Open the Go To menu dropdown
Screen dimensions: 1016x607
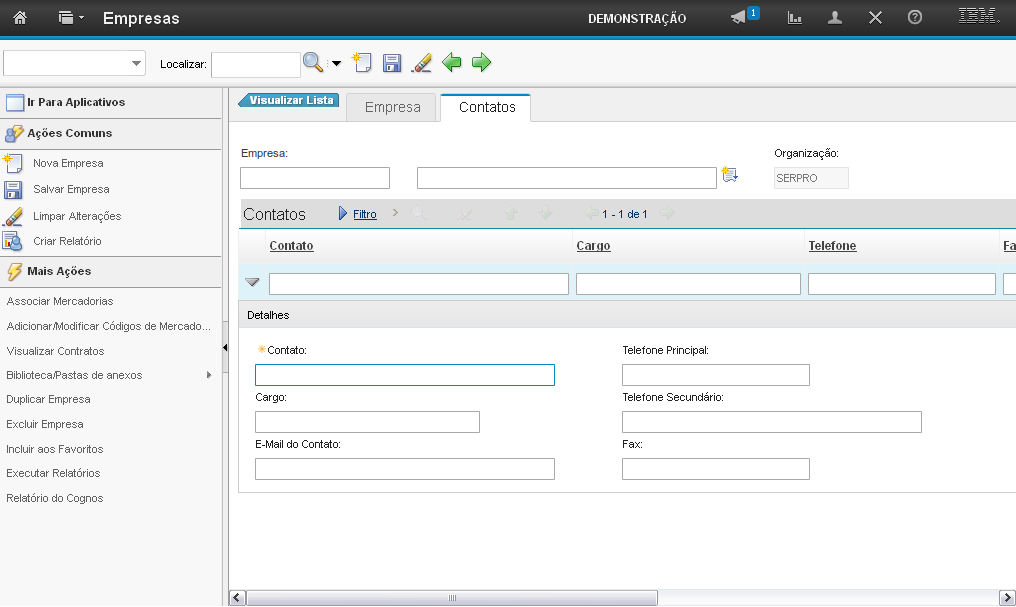(x=70, y=18)
